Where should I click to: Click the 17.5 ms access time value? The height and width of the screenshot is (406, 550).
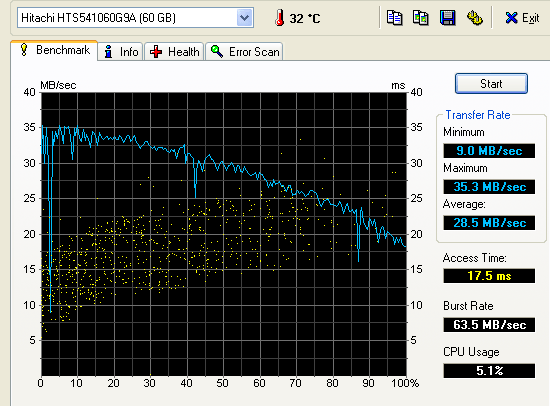point(489,276)
